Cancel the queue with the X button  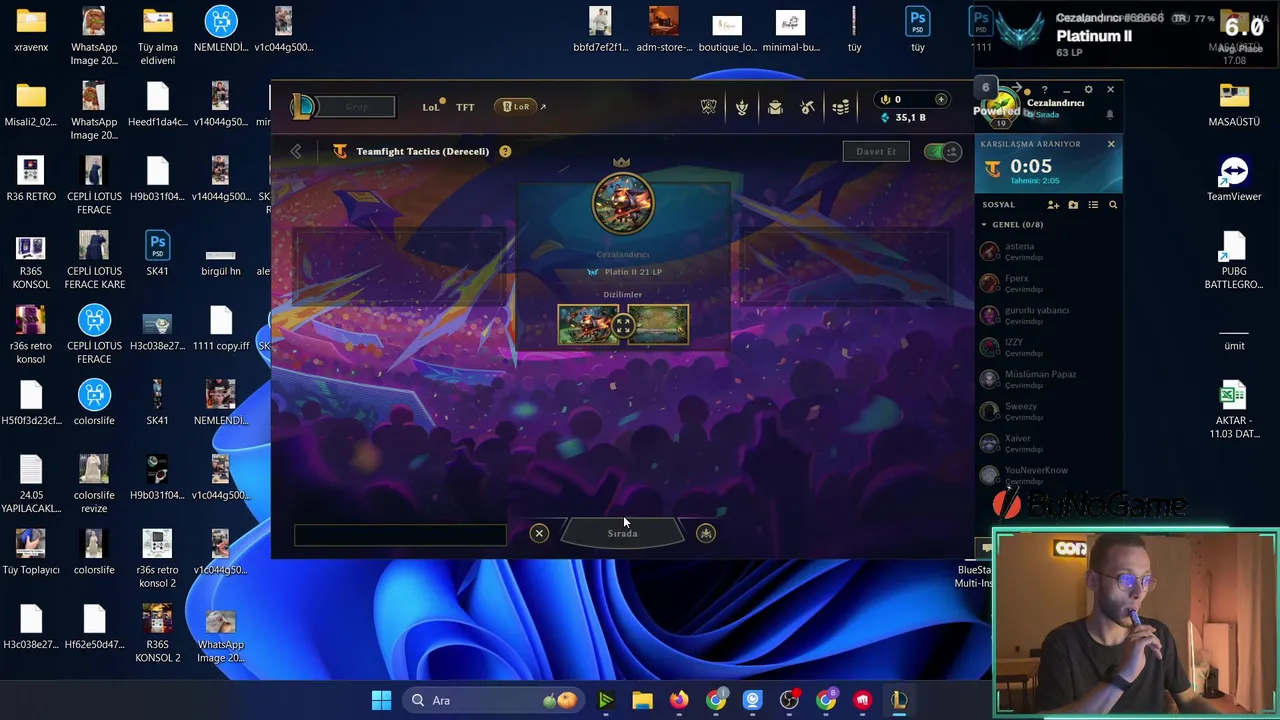tap(539, 533)
